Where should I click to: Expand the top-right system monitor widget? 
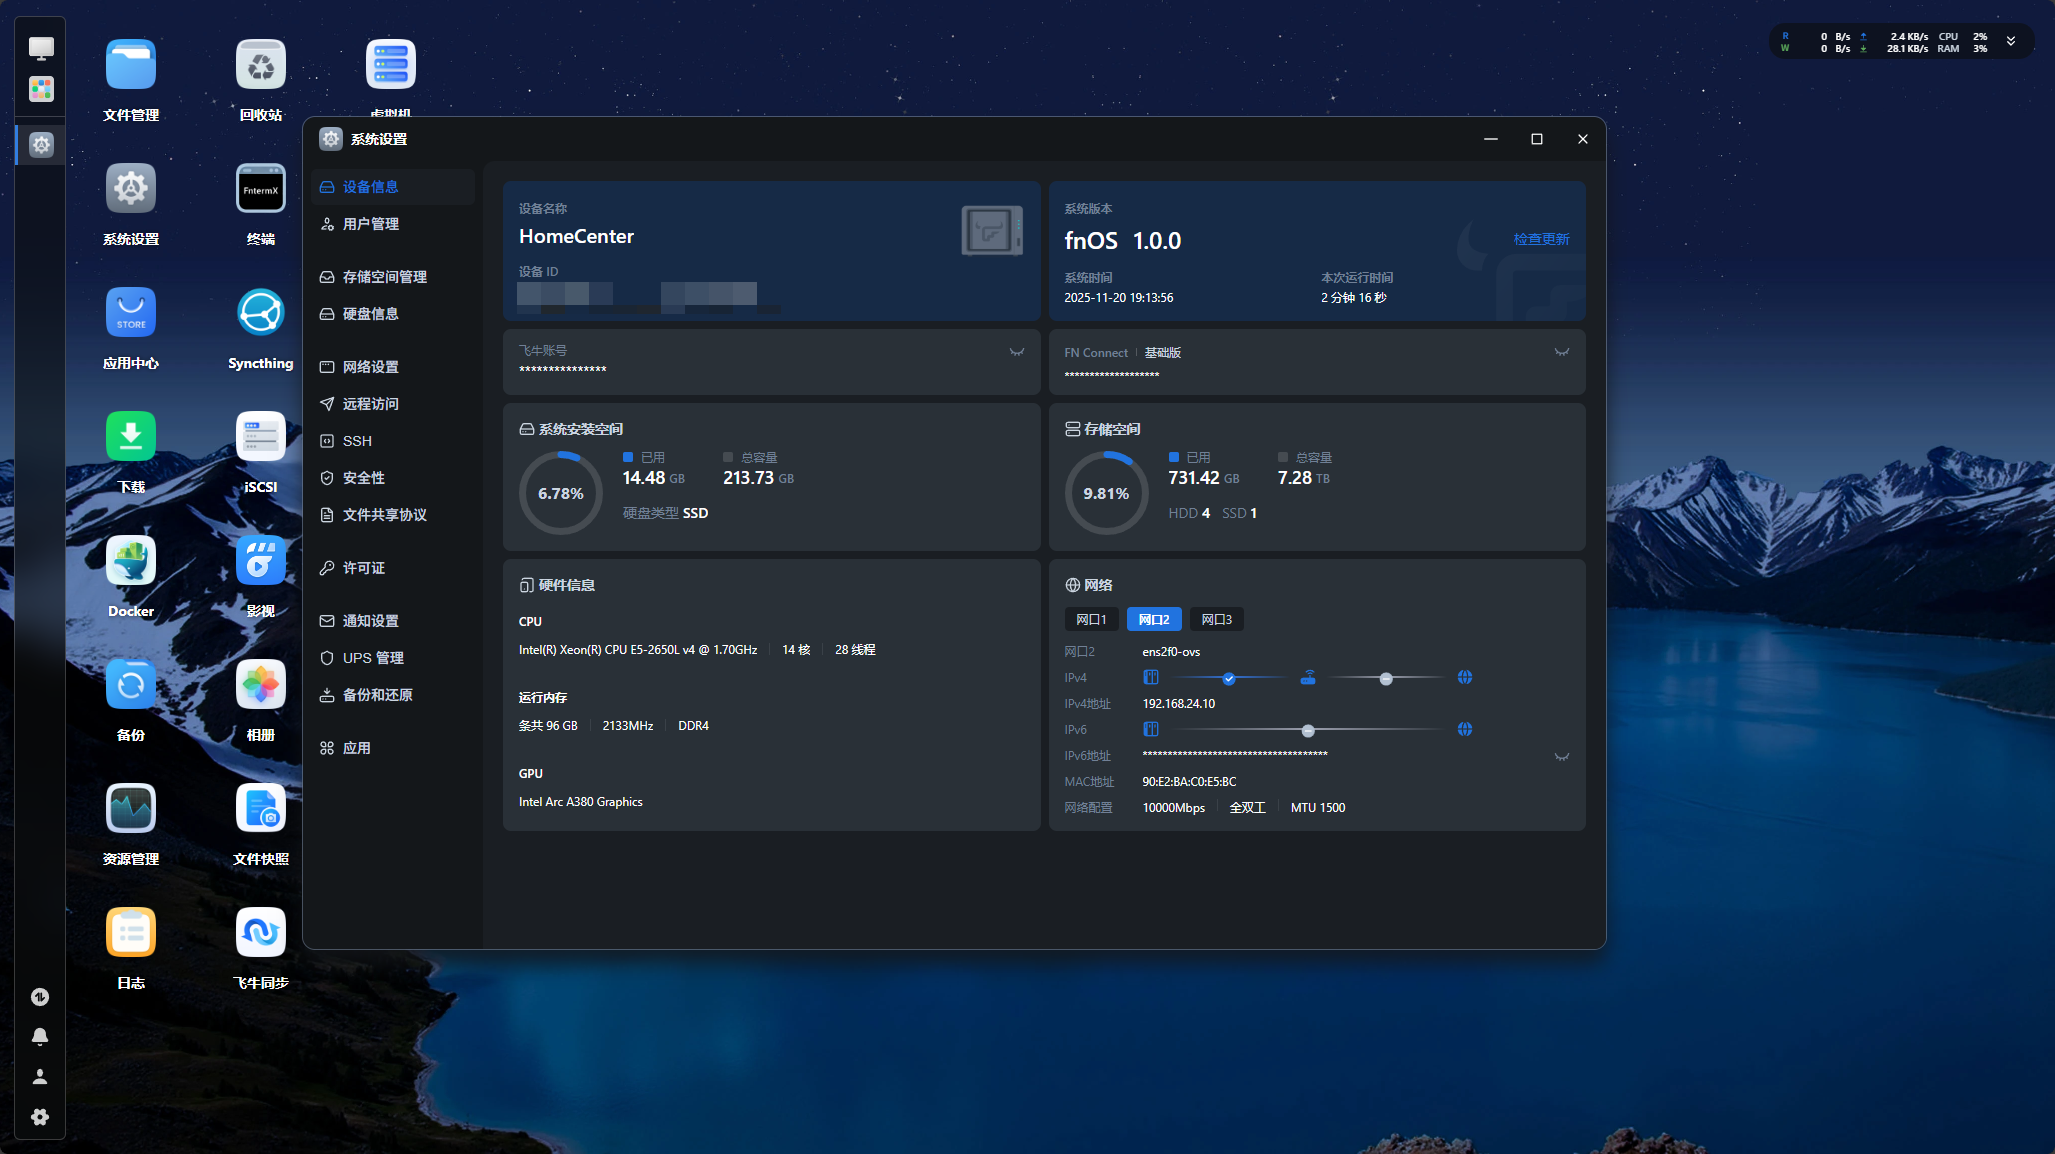(2010, 42)
